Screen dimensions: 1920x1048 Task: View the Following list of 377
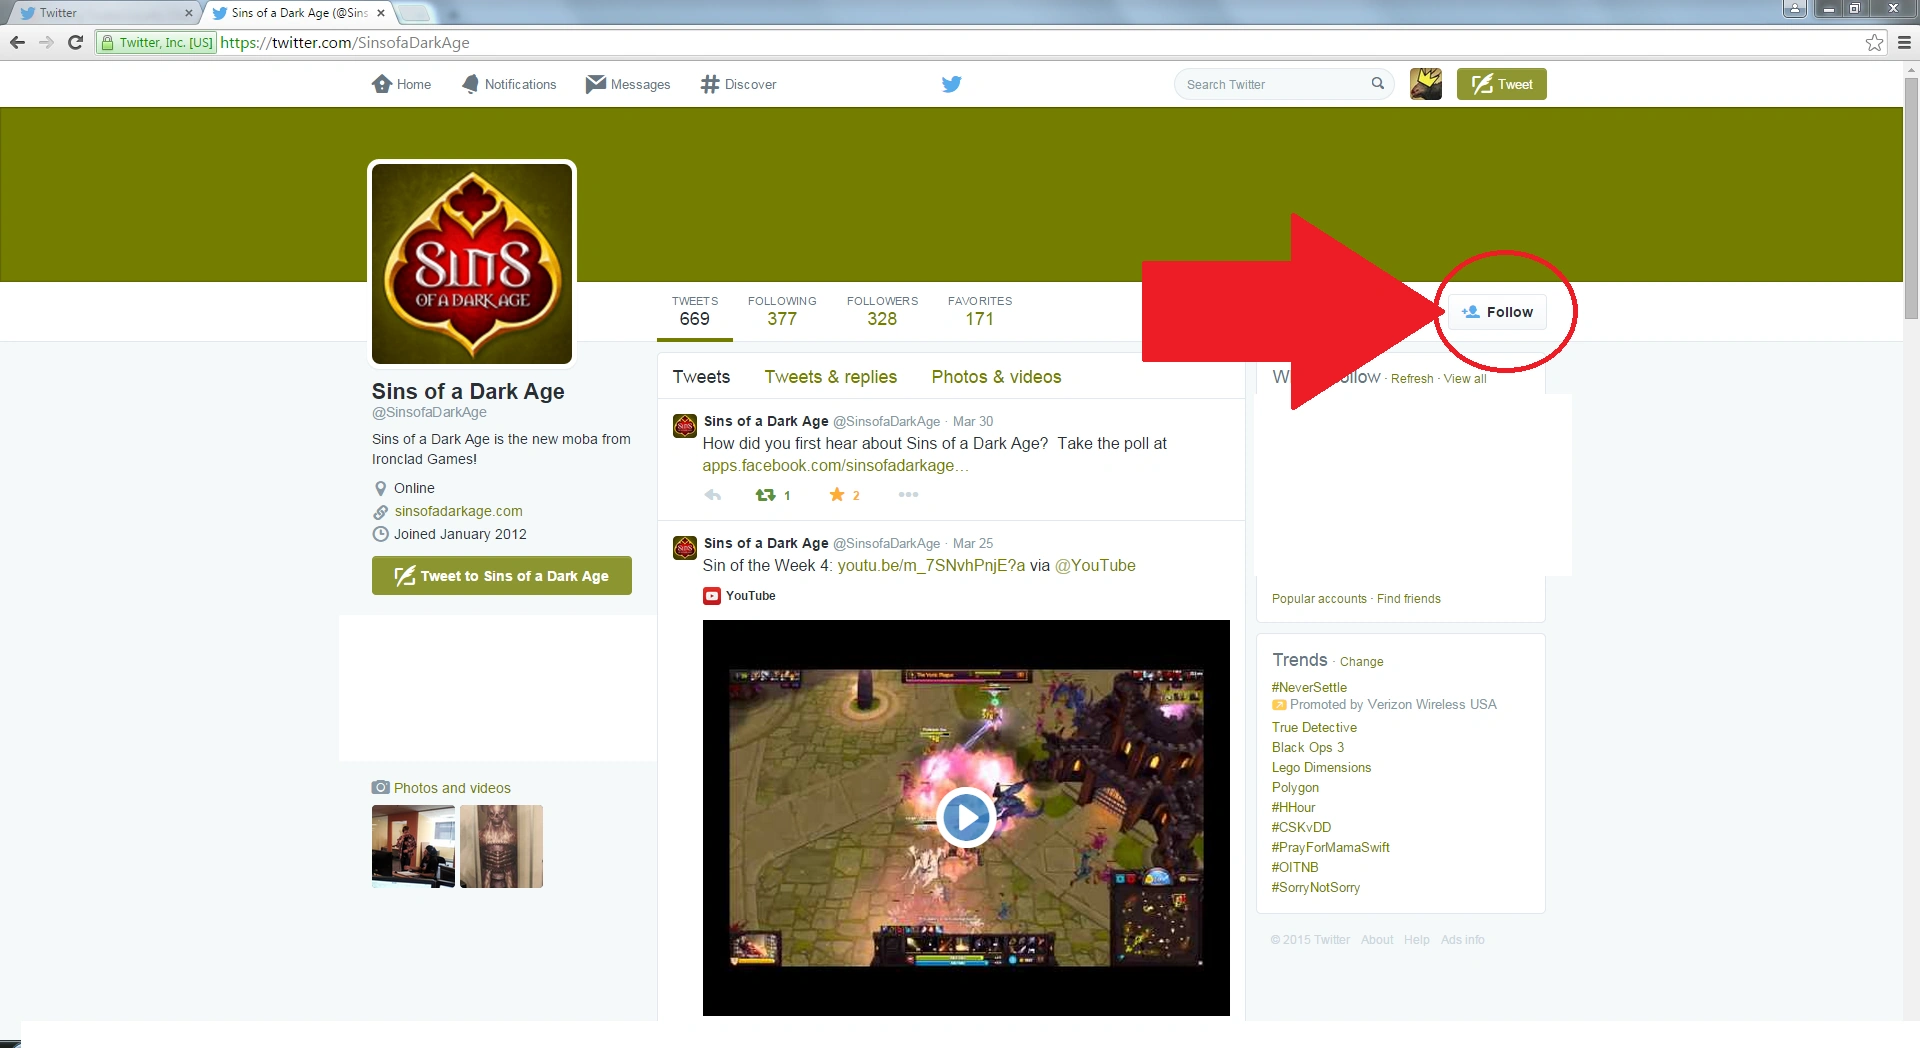tap(782, 311)
